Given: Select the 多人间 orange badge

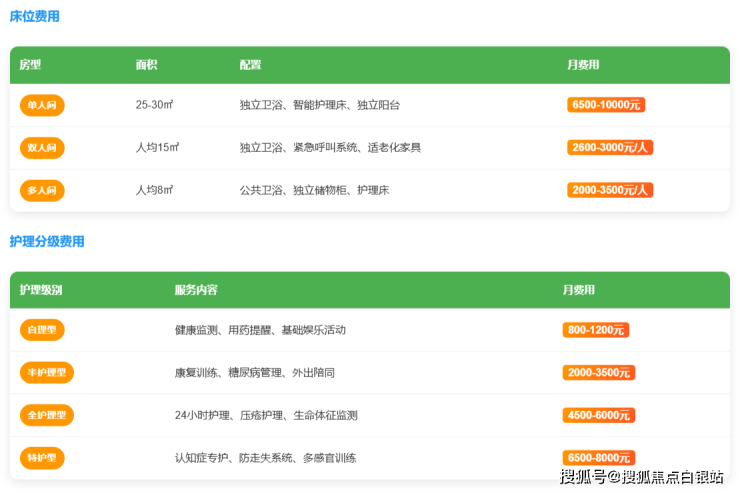Looking at the screenshot, I should coord(42,190).
